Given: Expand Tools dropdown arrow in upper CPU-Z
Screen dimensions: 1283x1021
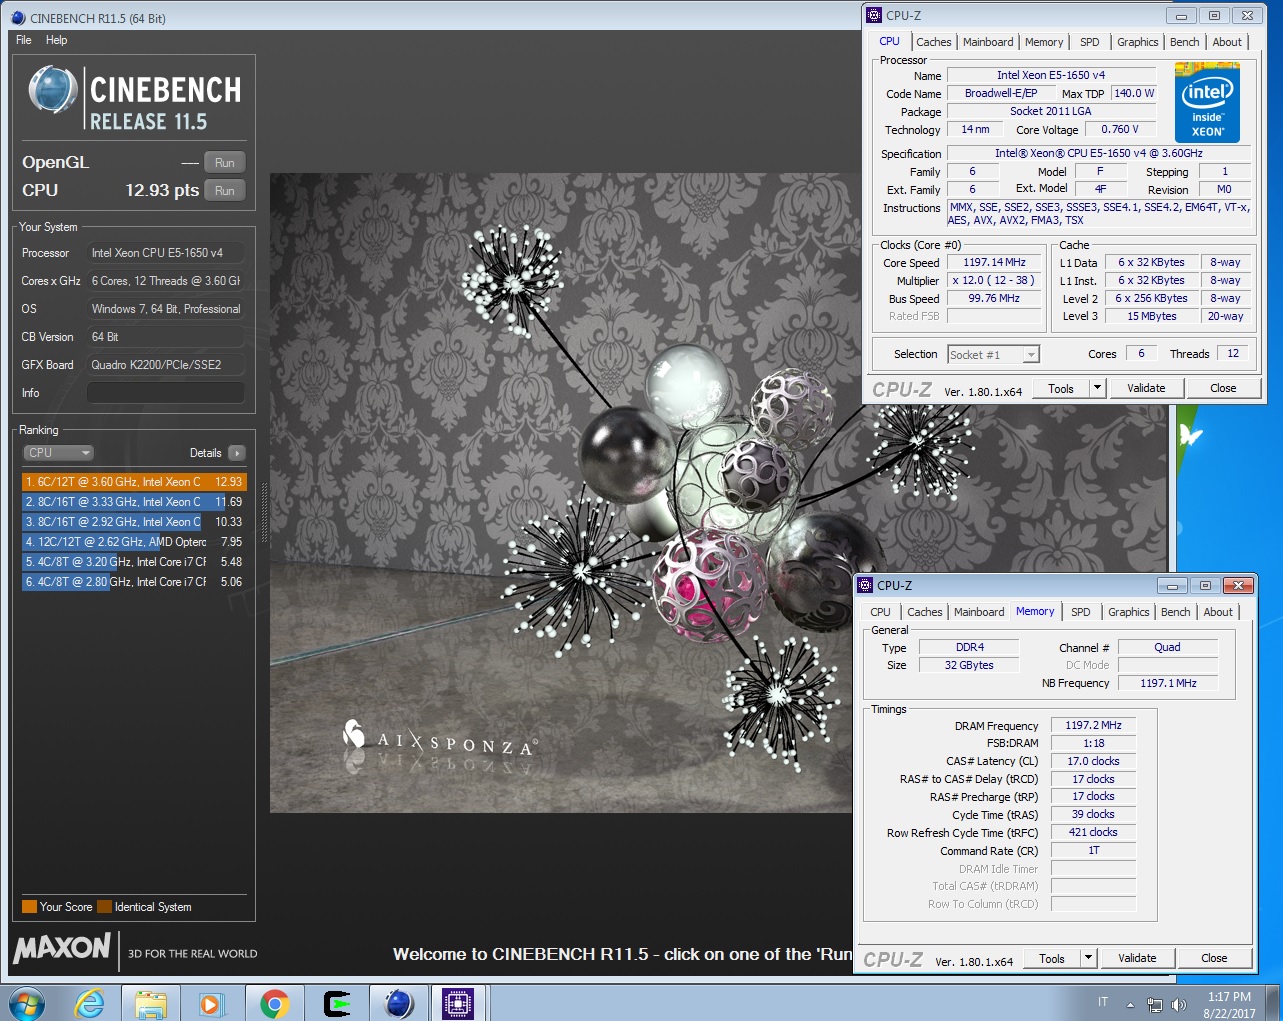Looking at the screenshot, I should 1097,389.
